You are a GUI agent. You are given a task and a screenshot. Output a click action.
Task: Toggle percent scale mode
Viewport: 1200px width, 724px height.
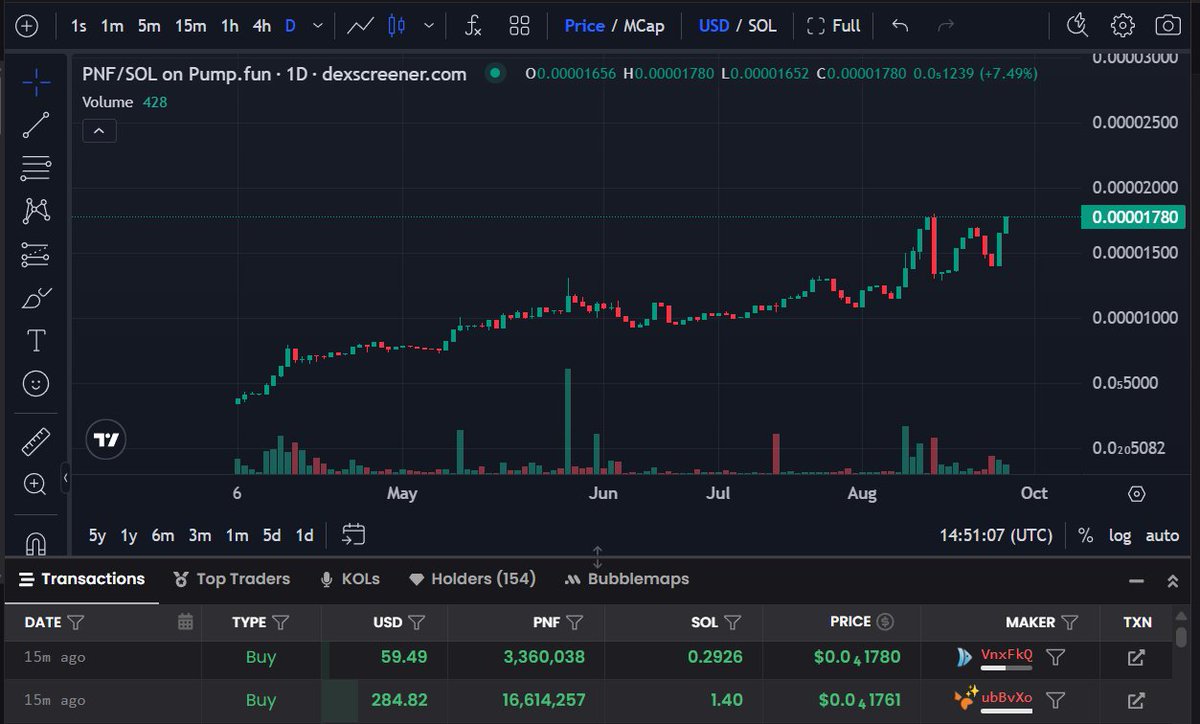click(x=1086, y=536)
